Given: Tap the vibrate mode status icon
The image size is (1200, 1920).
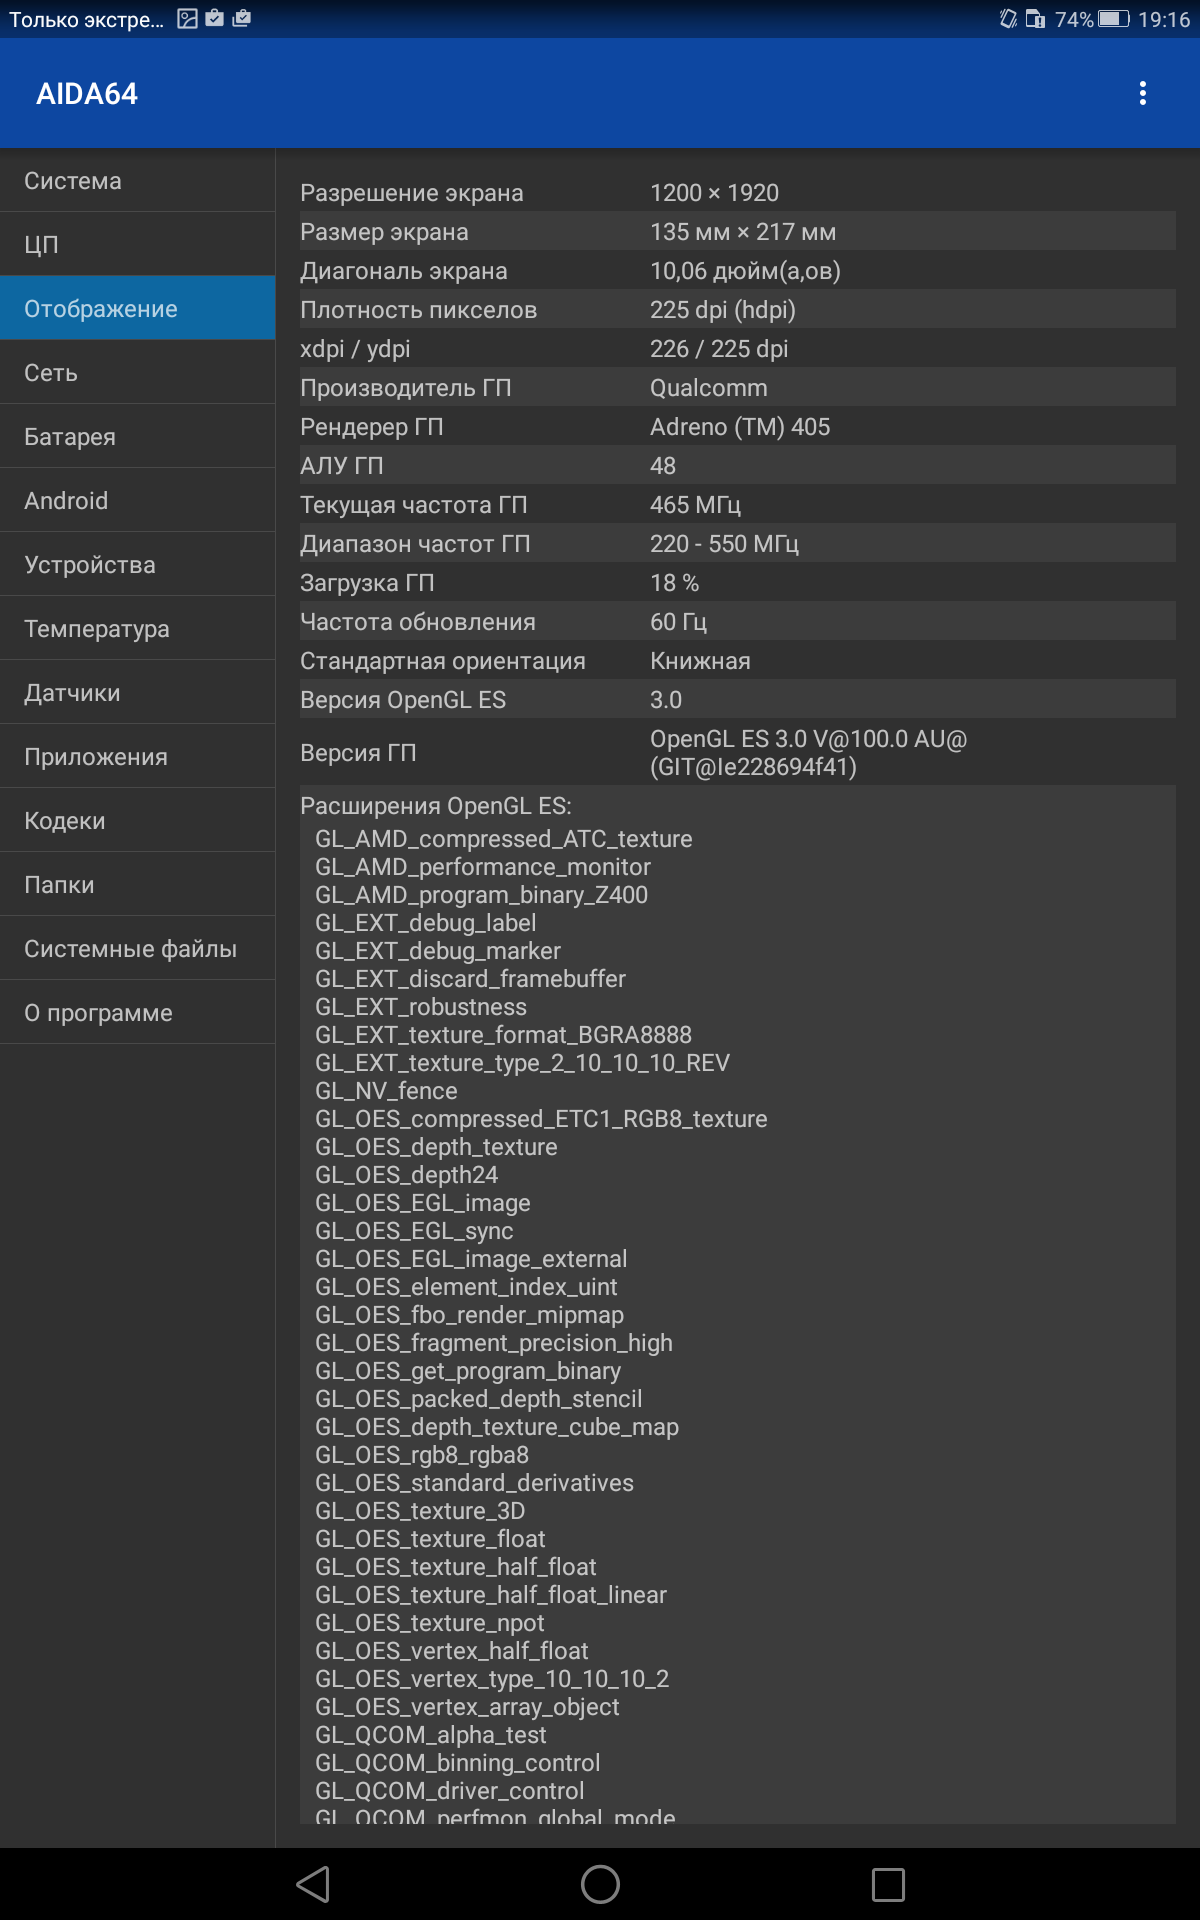Looking at the screenshot, I should point(1008,19).
